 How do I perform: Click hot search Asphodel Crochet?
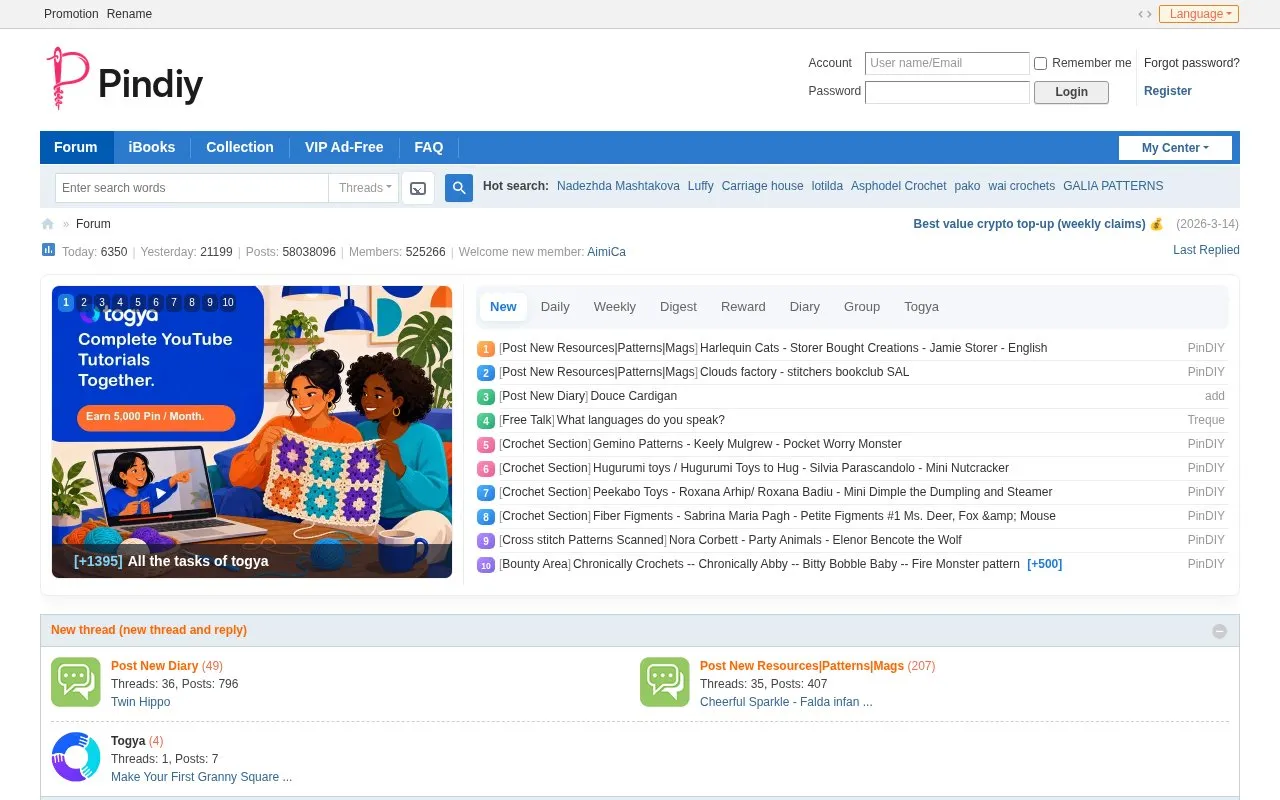pyautogui.click(x=899, y=186)
